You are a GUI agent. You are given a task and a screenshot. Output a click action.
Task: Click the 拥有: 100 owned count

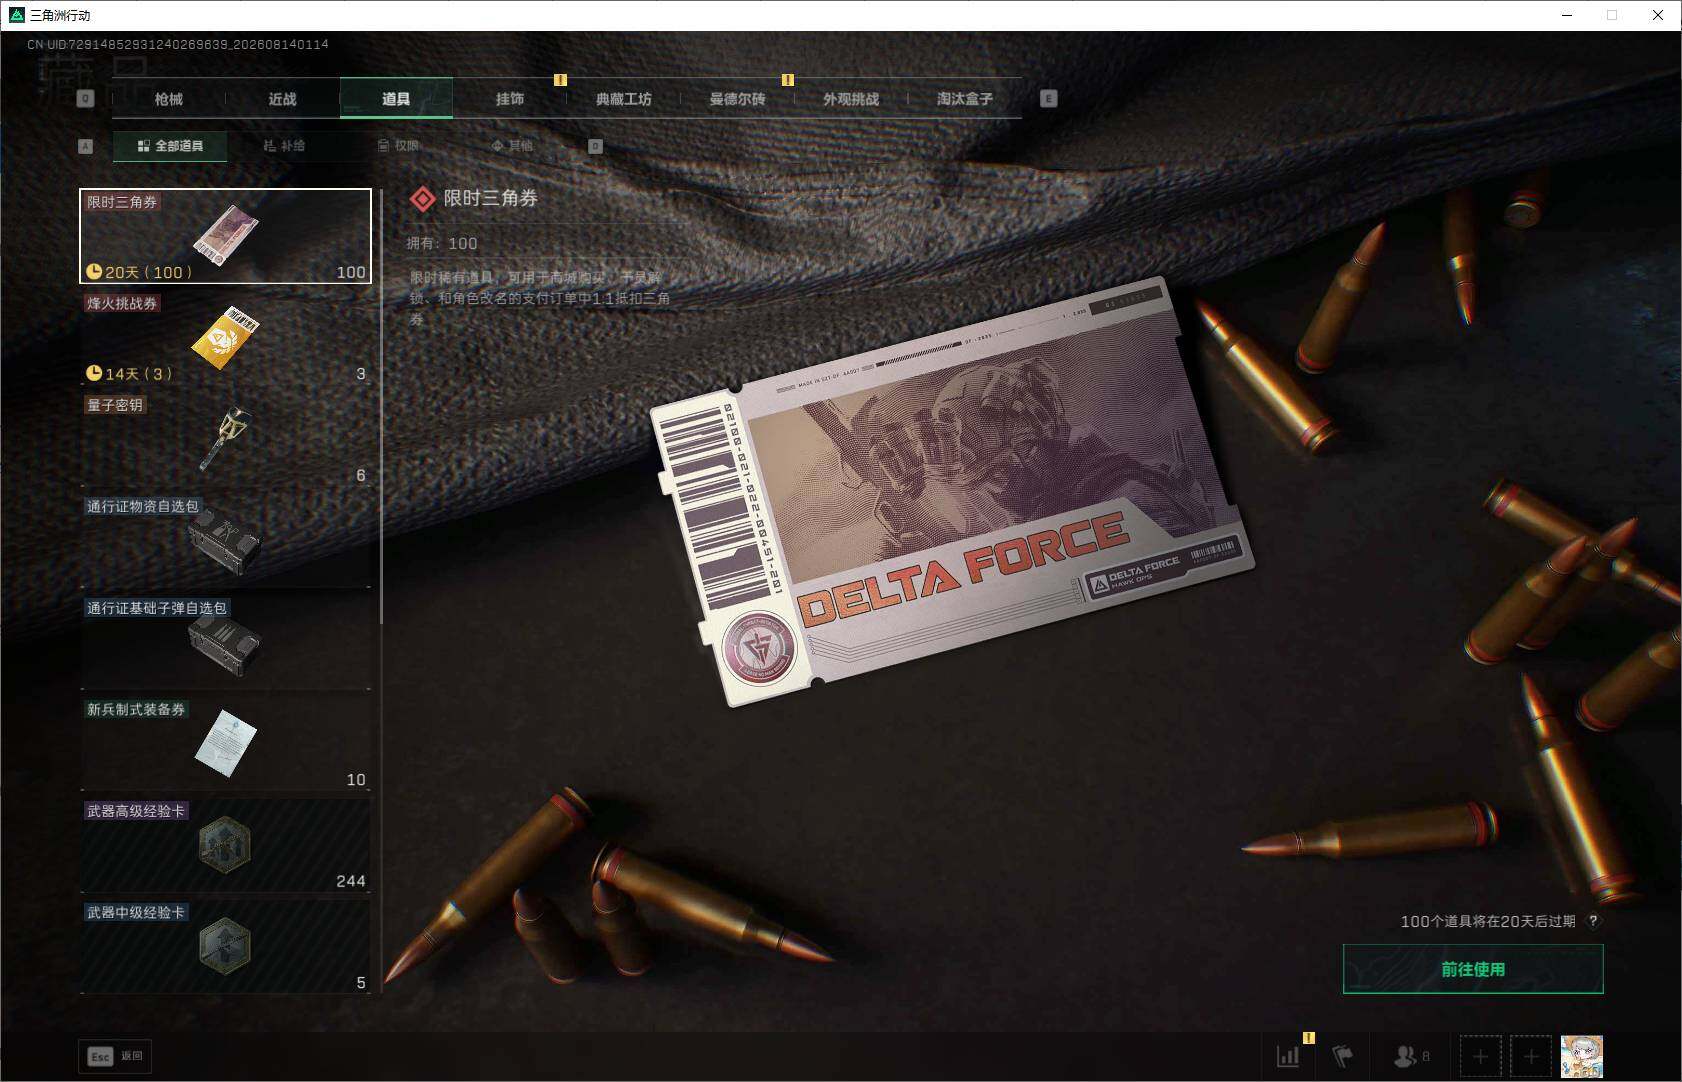coord(442,243)
